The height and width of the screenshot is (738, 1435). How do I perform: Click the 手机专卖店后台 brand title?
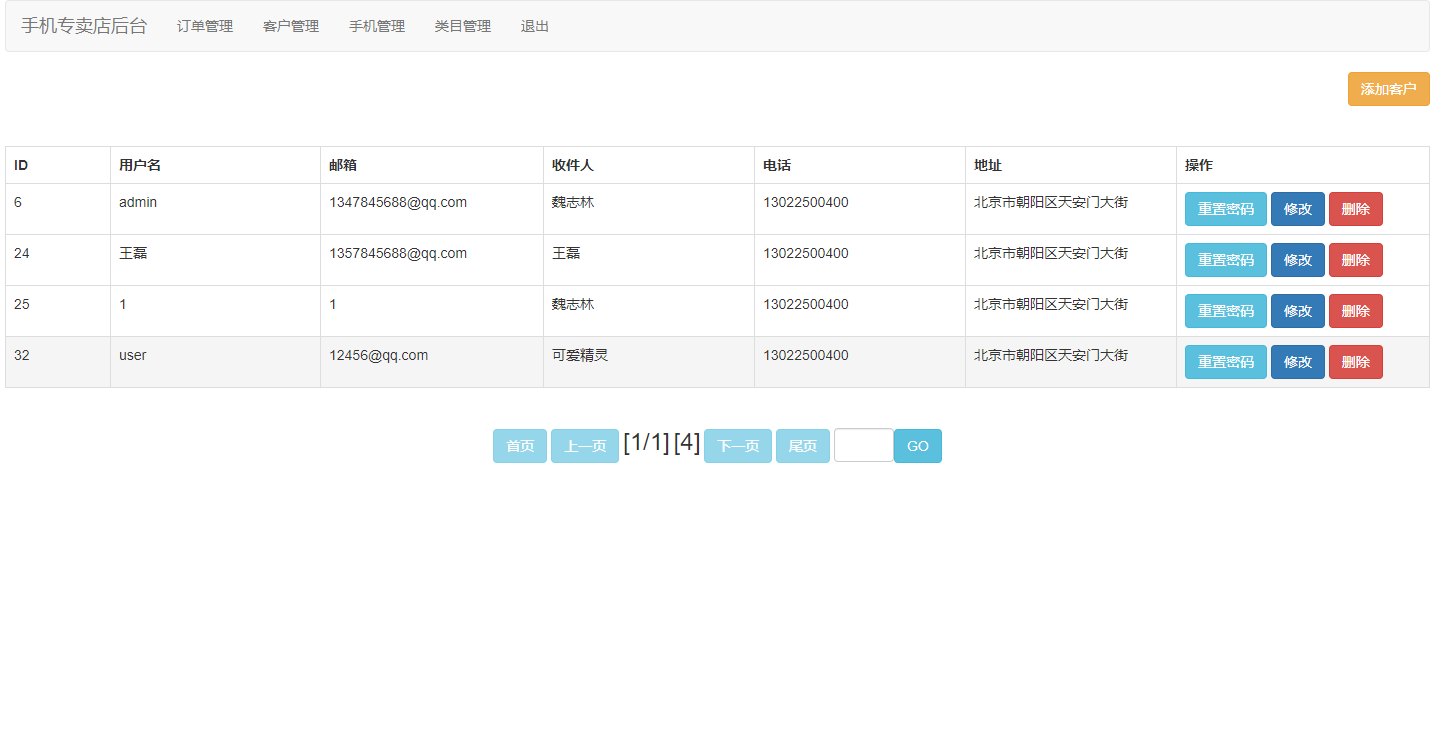click(x=84, y=26)
